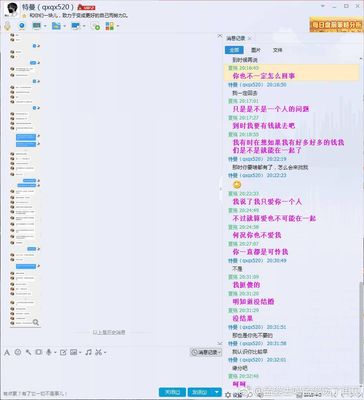364x400 pixels.
Task: Insert a picture via image icon
Action: coord(74,352)
